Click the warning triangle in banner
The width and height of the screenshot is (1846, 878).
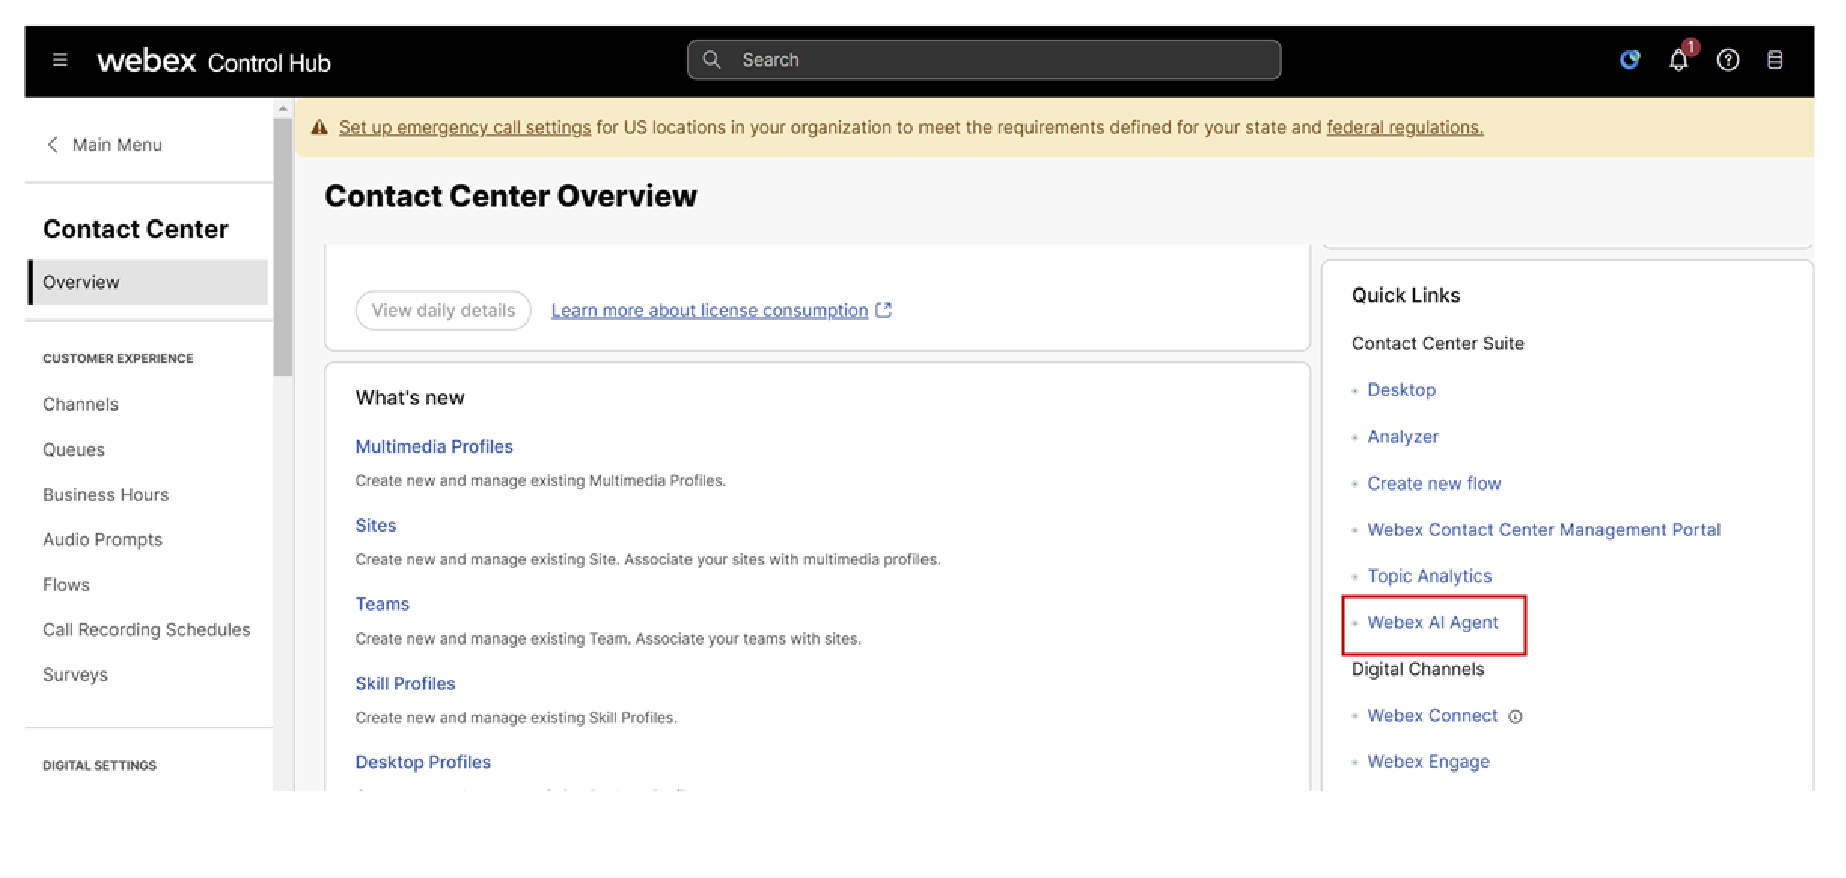point(320,128)
